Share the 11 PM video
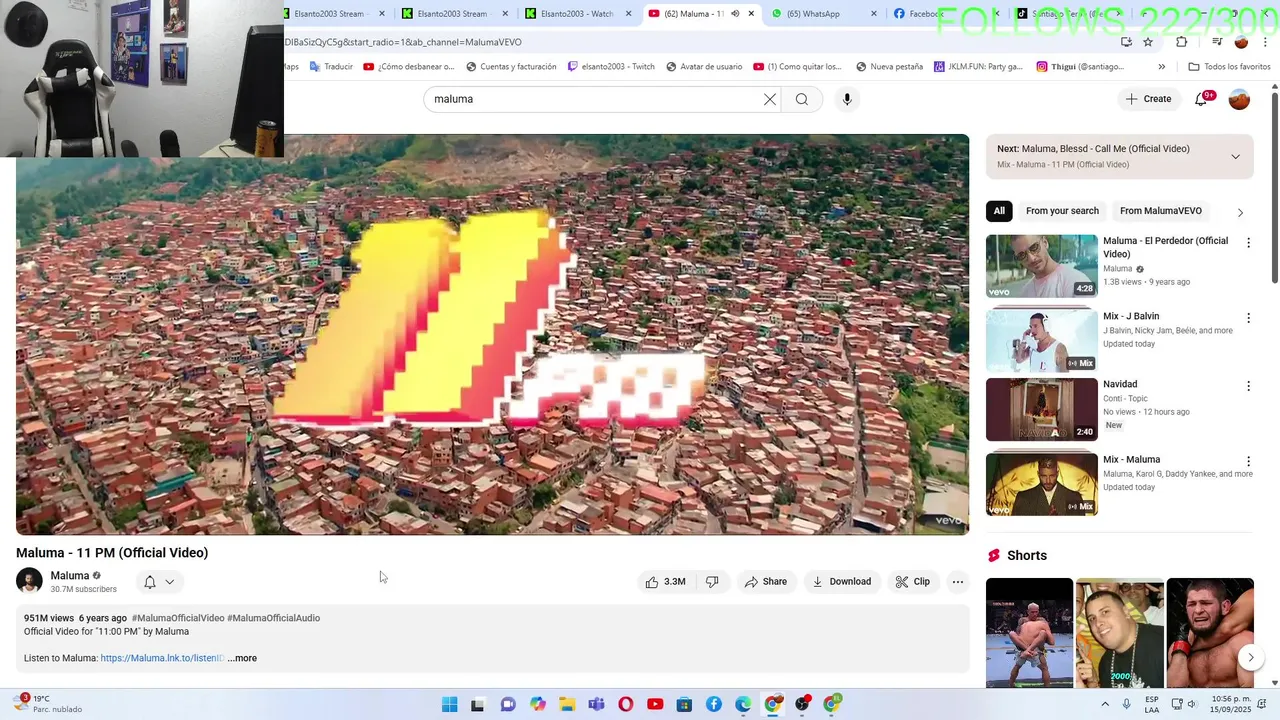Image resolution: width=1280 pixels, height=720 pixels. pyautogui.click(x=766, y=582)
